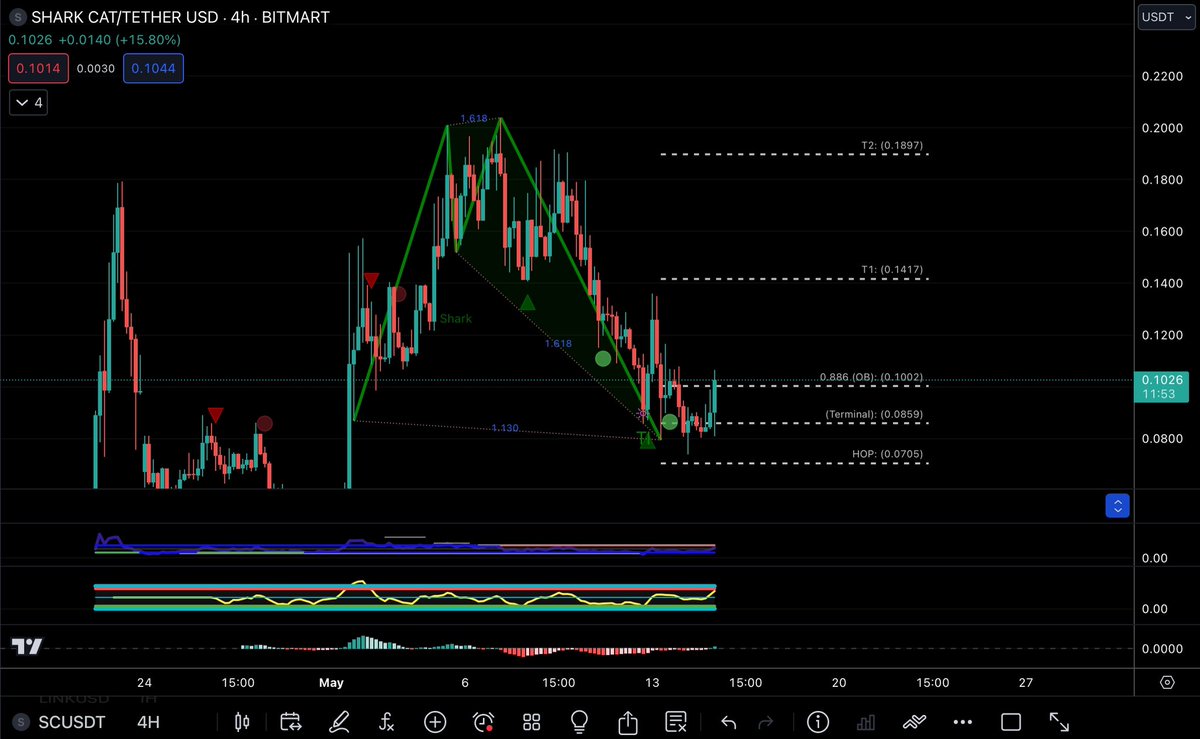
Task: Click the HOP: (0.0705) level label
Action: click(888, 453)
